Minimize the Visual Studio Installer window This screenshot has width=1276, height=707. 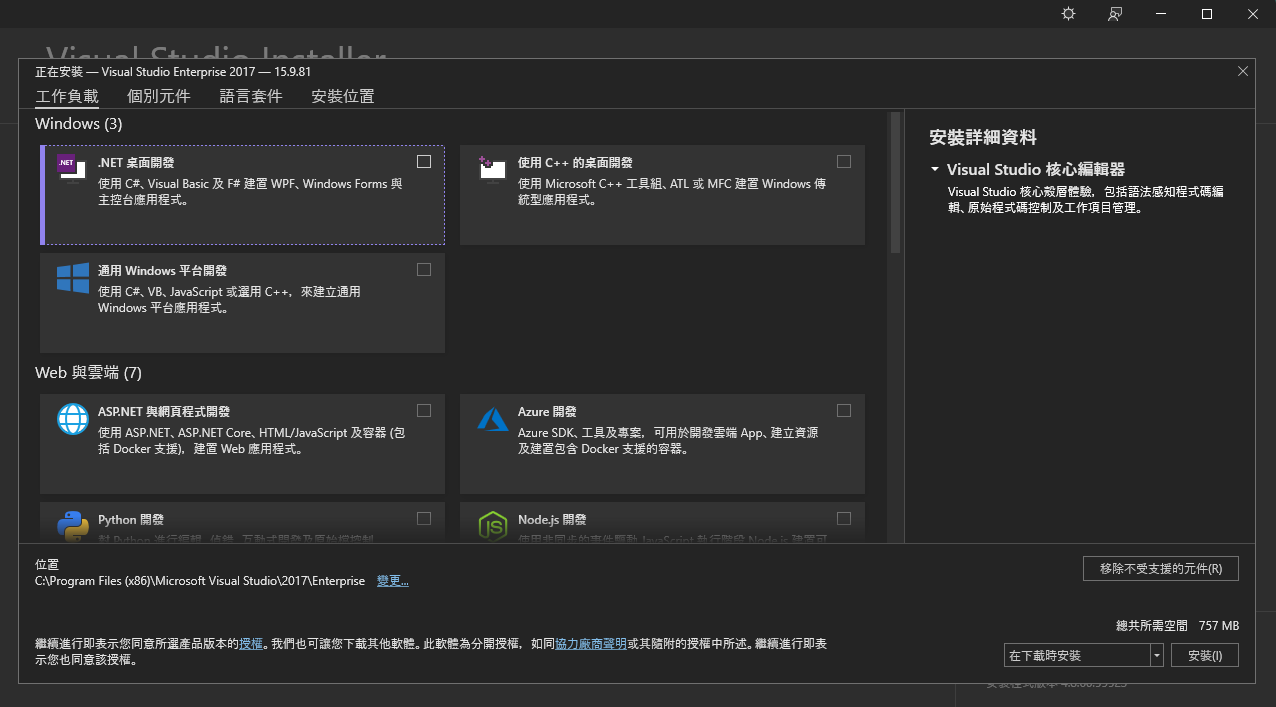(x=1161, y=14)
